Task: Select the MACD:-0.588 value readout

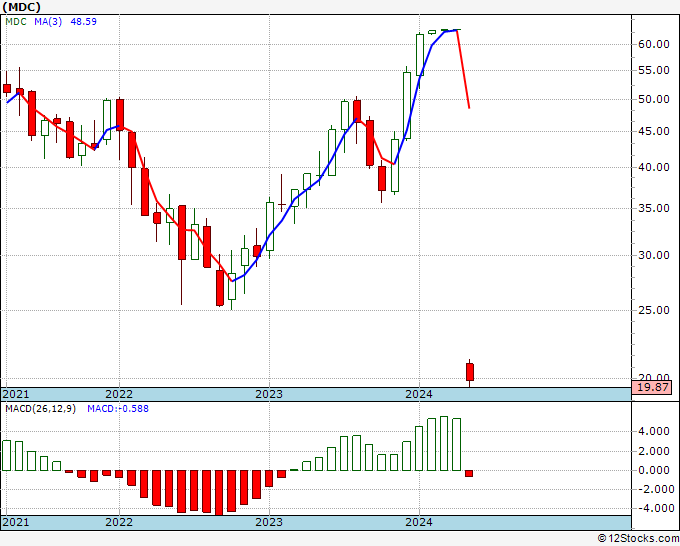Action: tap(118, 409)
